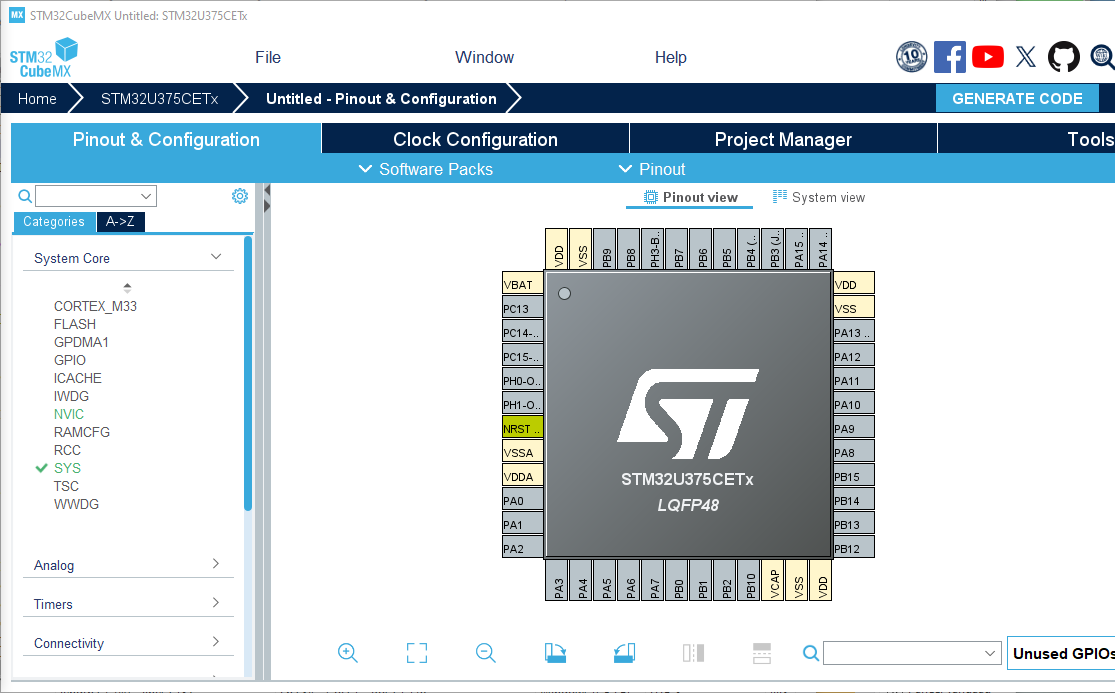Select IWDG peripheral
Screen dimensions: 1115x693
pyautogui.click(x=71, y=396)
